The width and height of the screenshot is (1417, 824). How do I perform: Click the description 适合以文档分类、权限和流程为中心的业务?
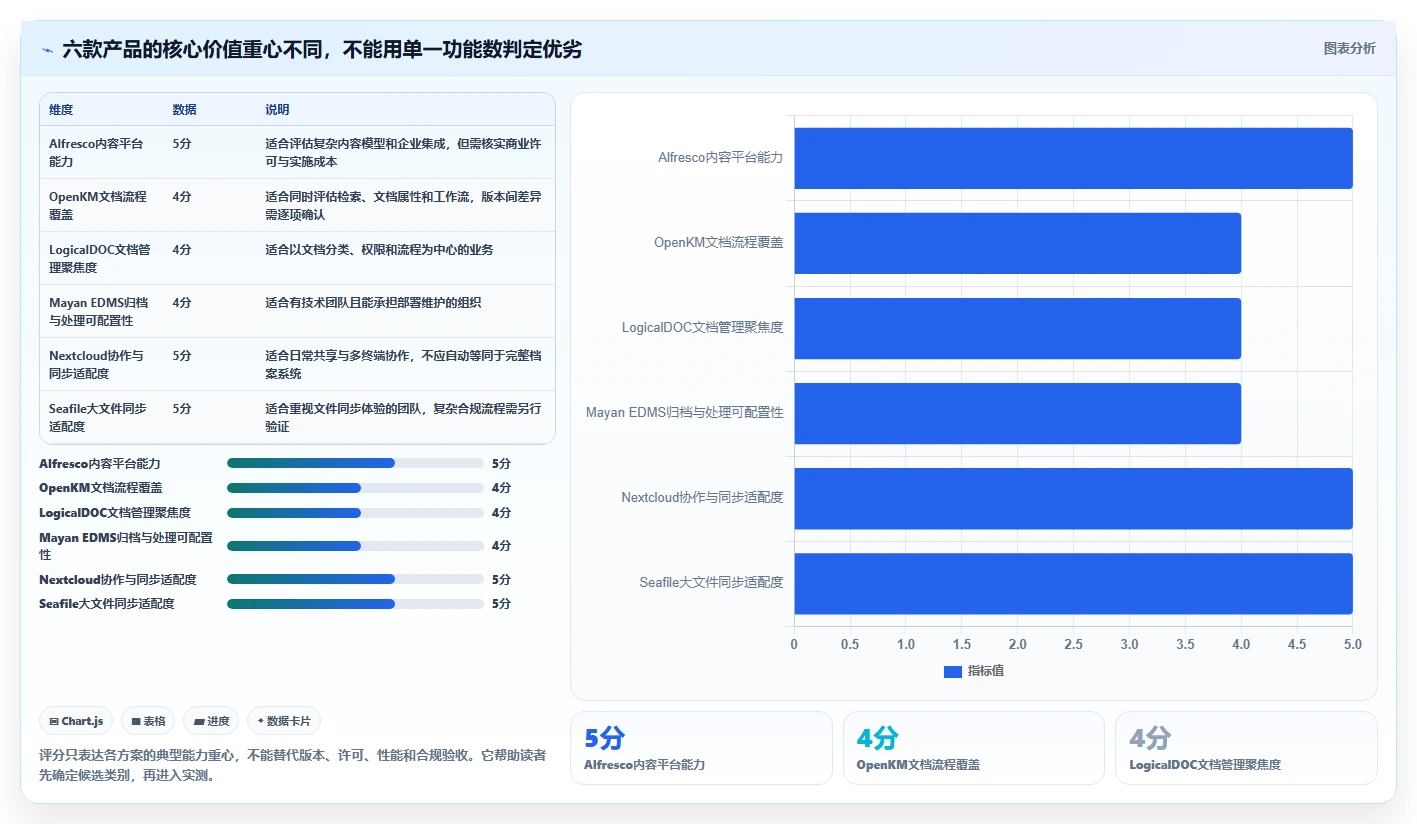(x=379, y=249)
